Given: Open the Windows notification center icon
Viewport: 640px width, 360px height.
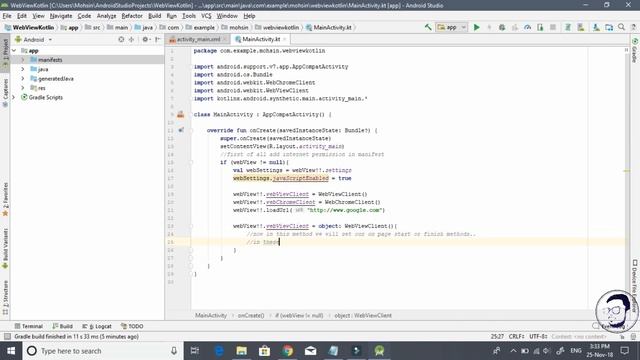Looking at the screenshot, I should pos(624,351).
